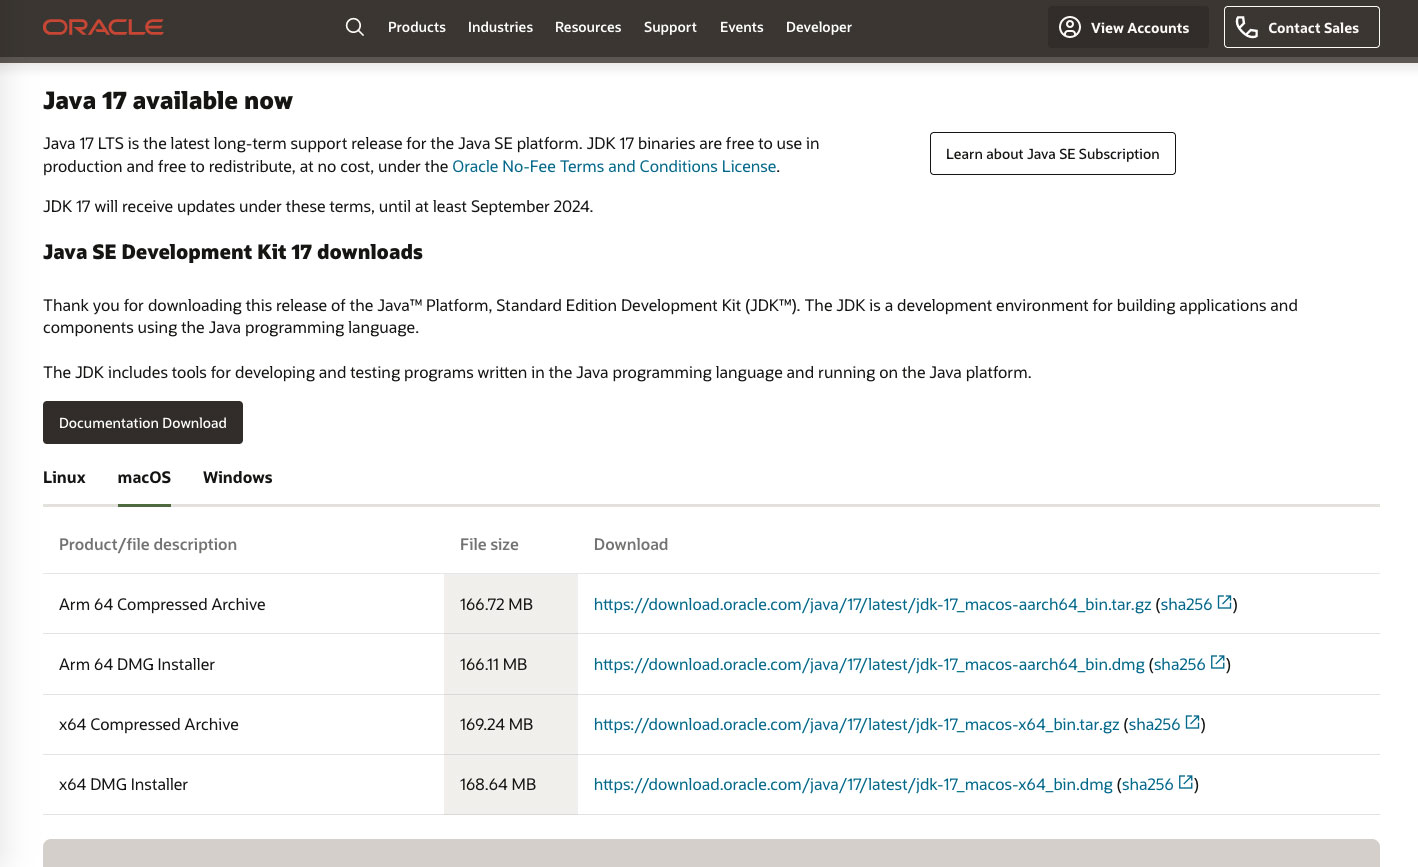Click the 166.11 MB file size

493,664
